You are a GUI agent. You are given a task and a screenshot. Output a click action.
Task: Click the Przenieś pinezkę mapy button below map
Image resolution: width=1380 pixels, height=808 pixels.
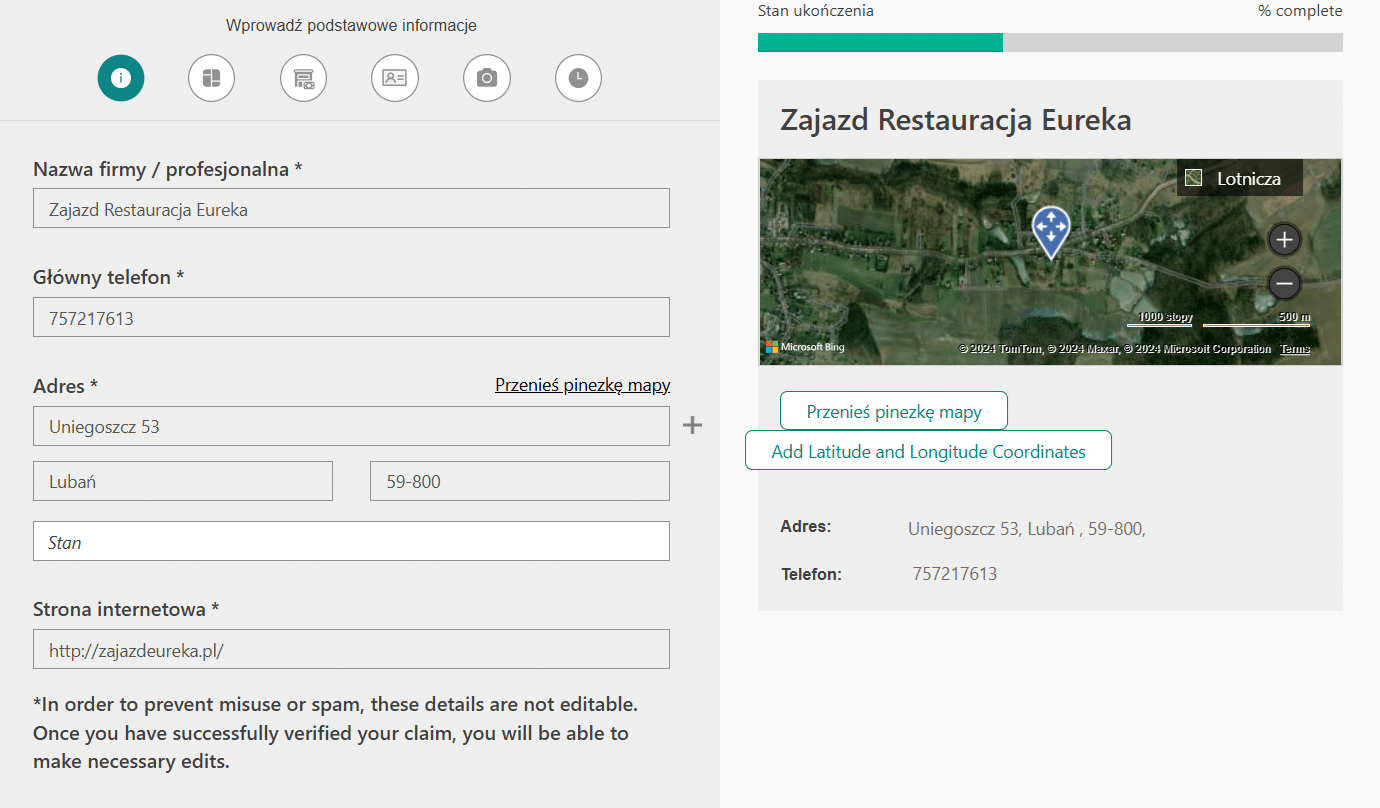pos(894,411)
